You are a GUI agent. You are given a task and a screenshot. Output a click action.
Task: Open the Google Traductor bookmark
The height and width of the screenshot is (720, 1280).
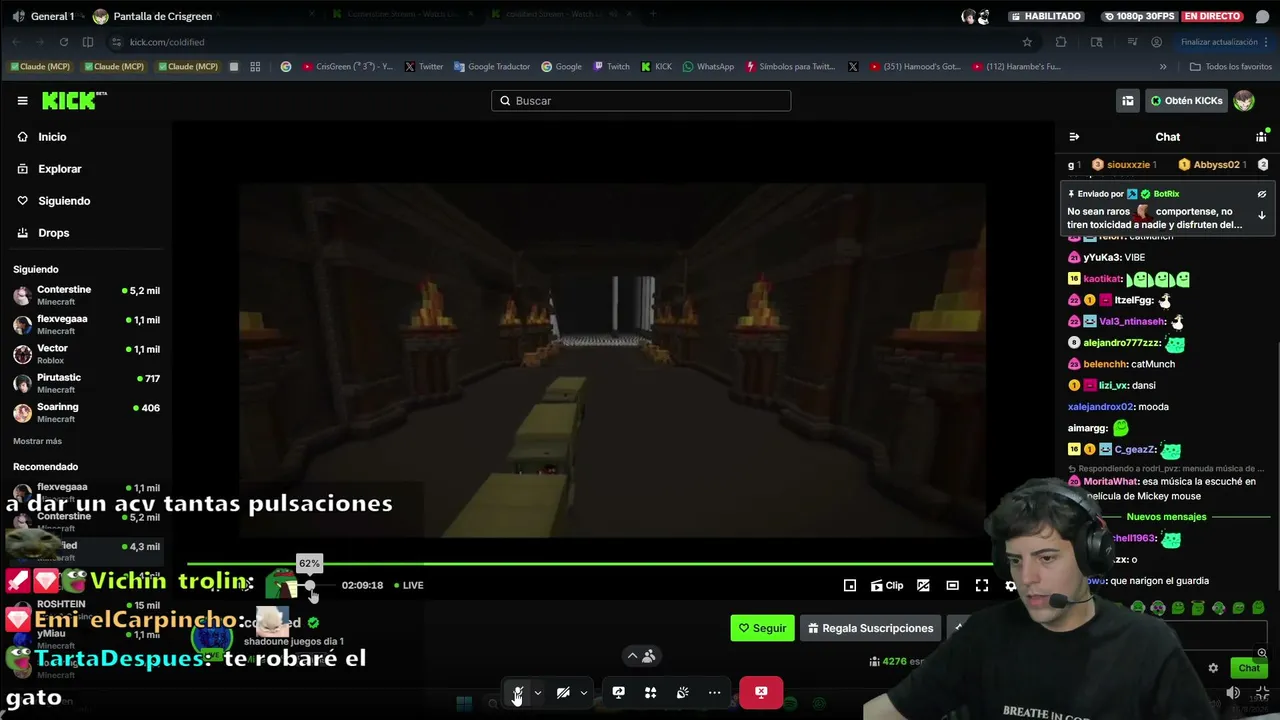click(x=492, y=67)
